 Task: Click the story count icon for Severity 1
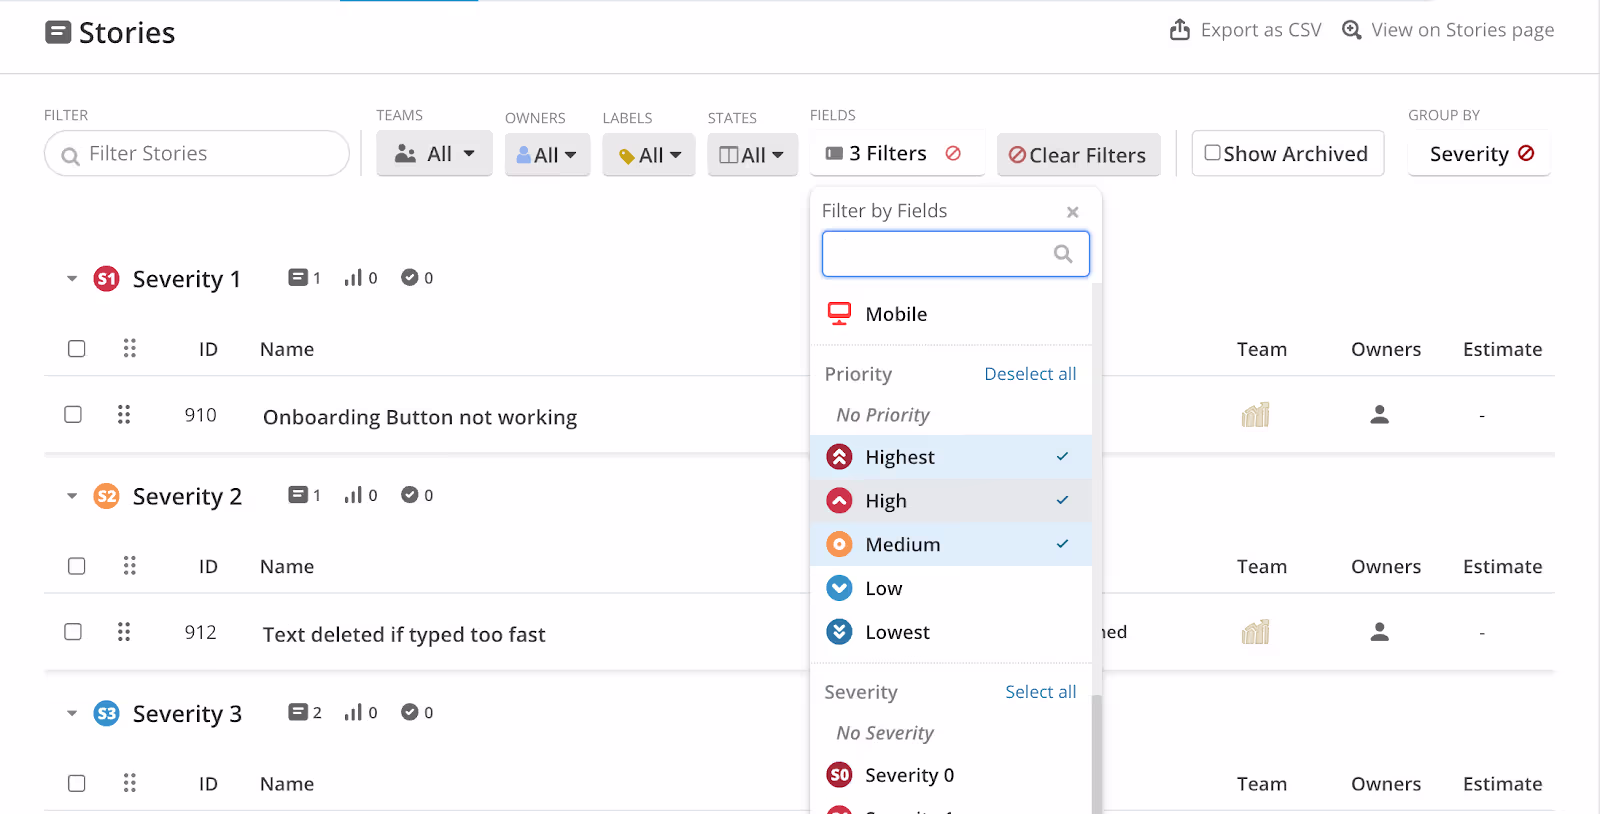pos(298,278)
